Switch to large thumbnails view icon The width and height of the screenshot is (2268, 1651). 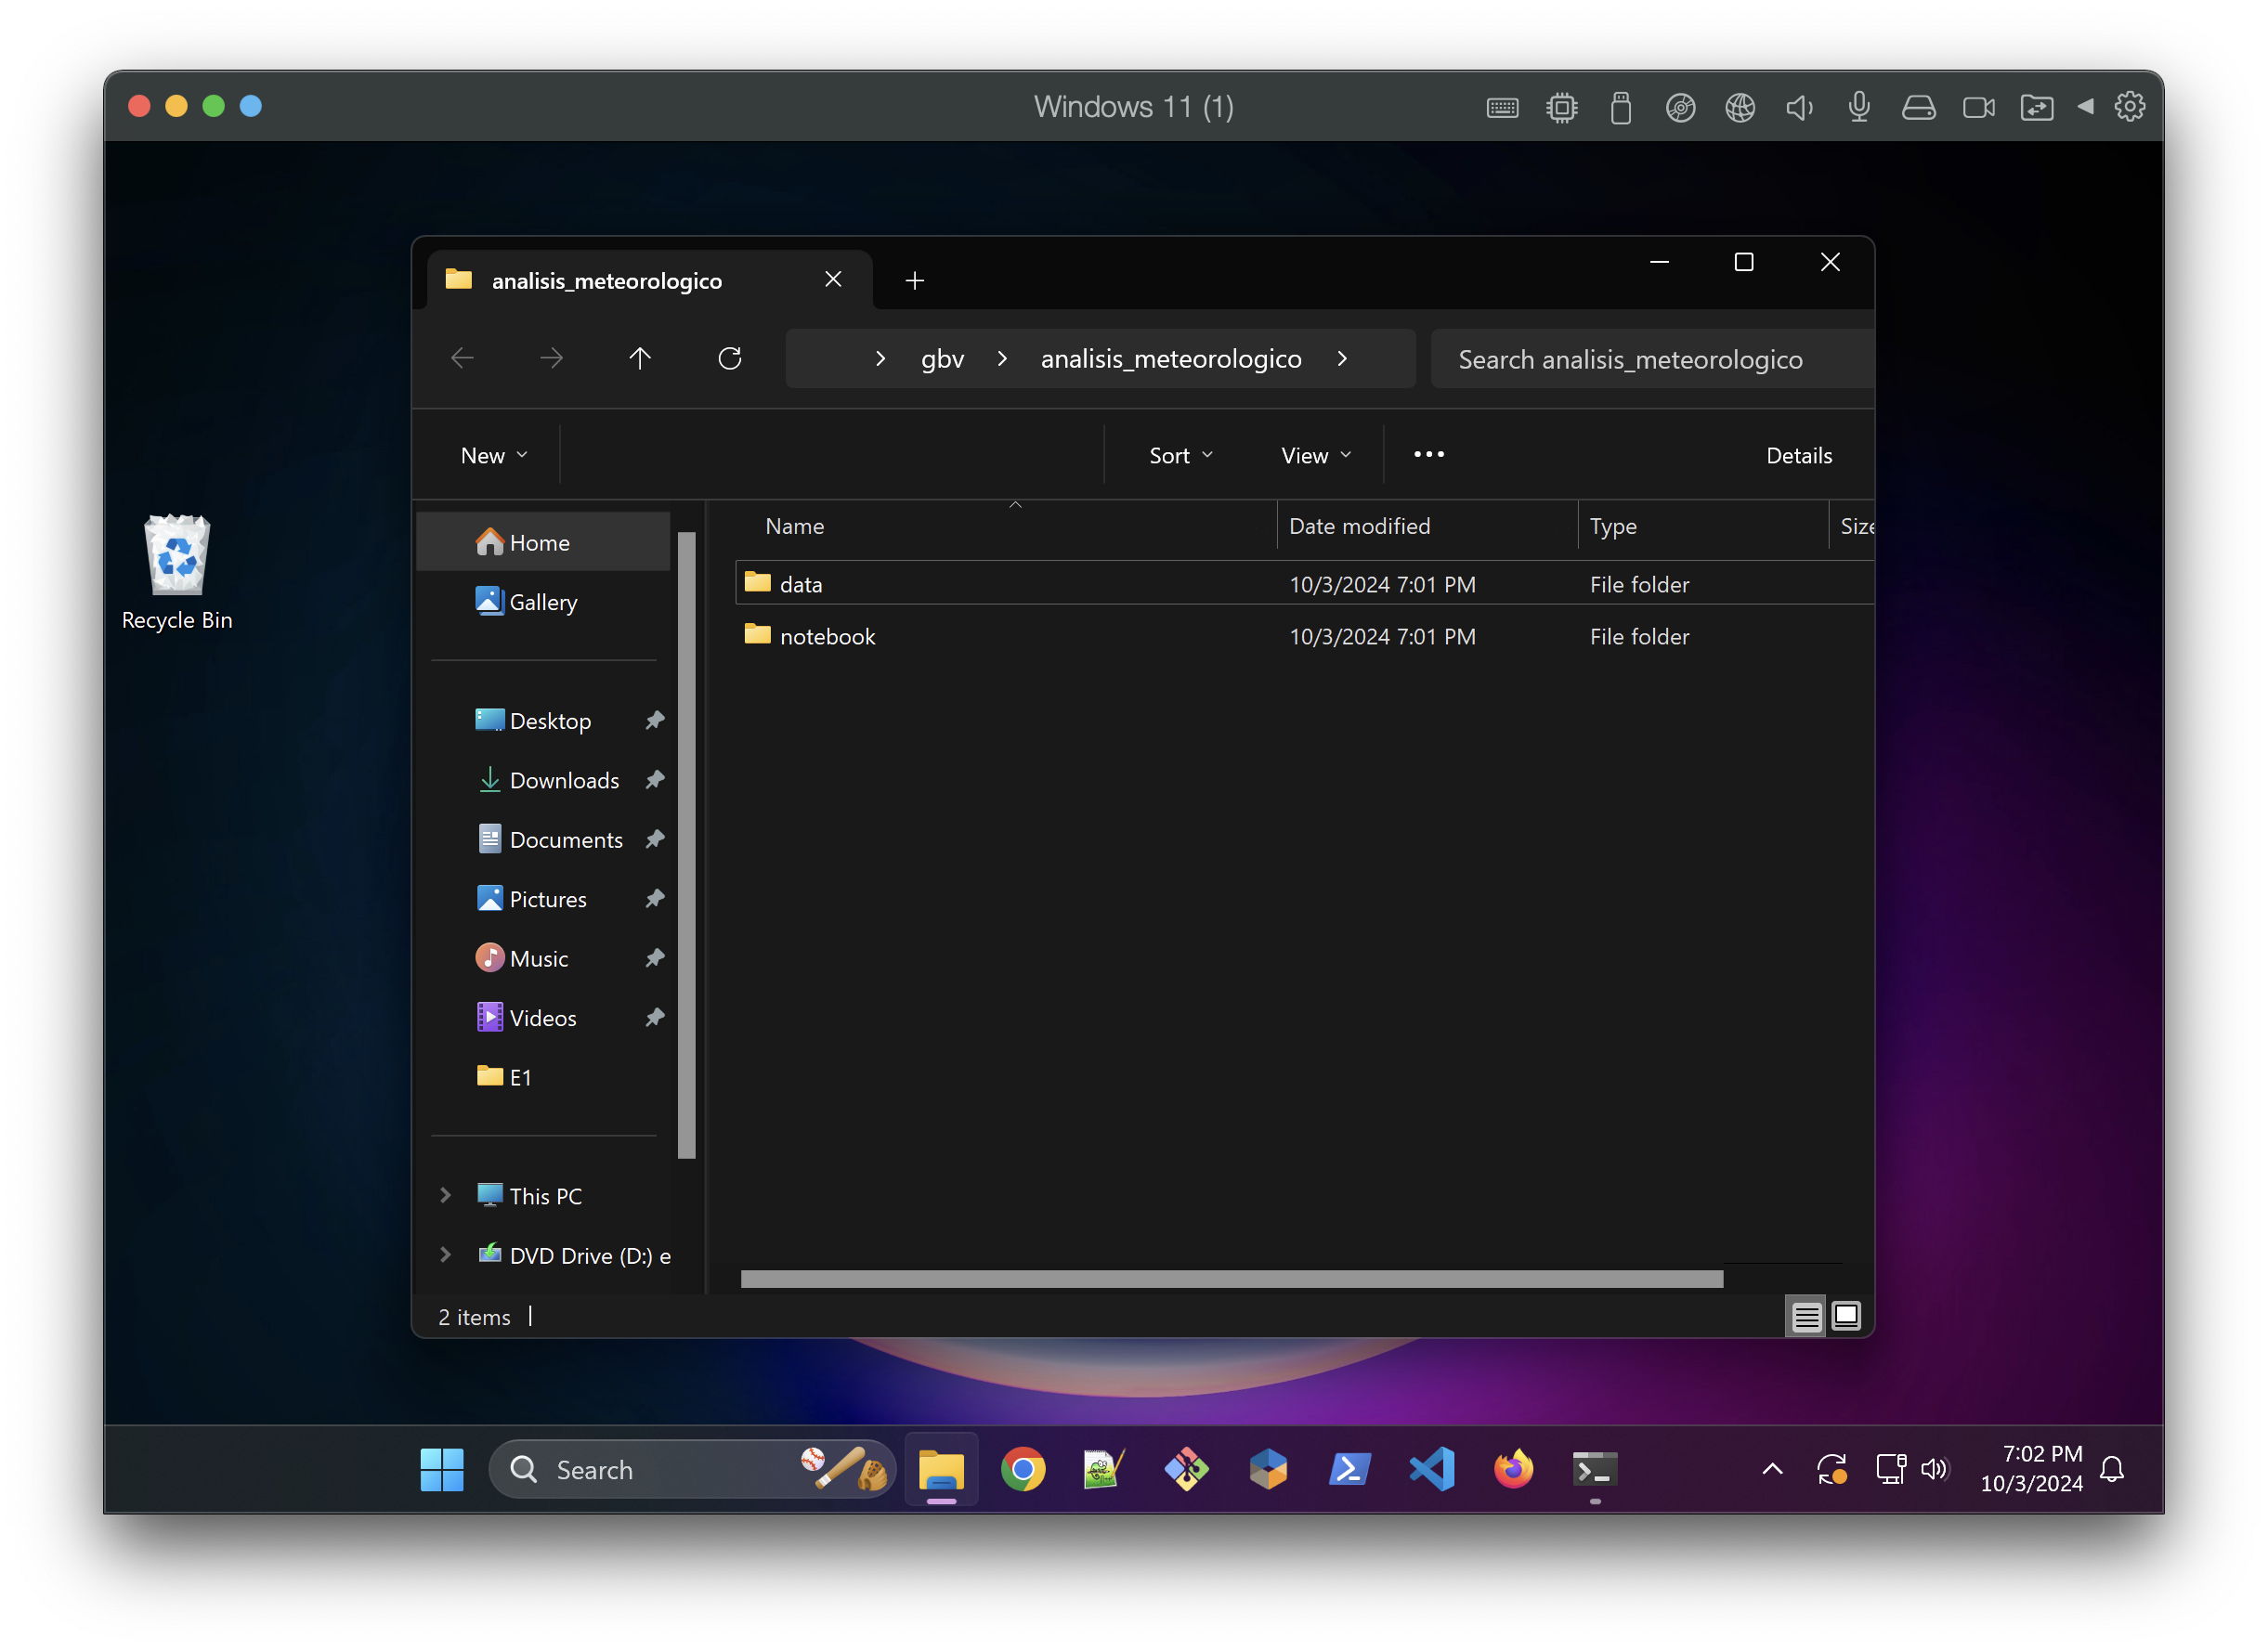point(1846,1316)
